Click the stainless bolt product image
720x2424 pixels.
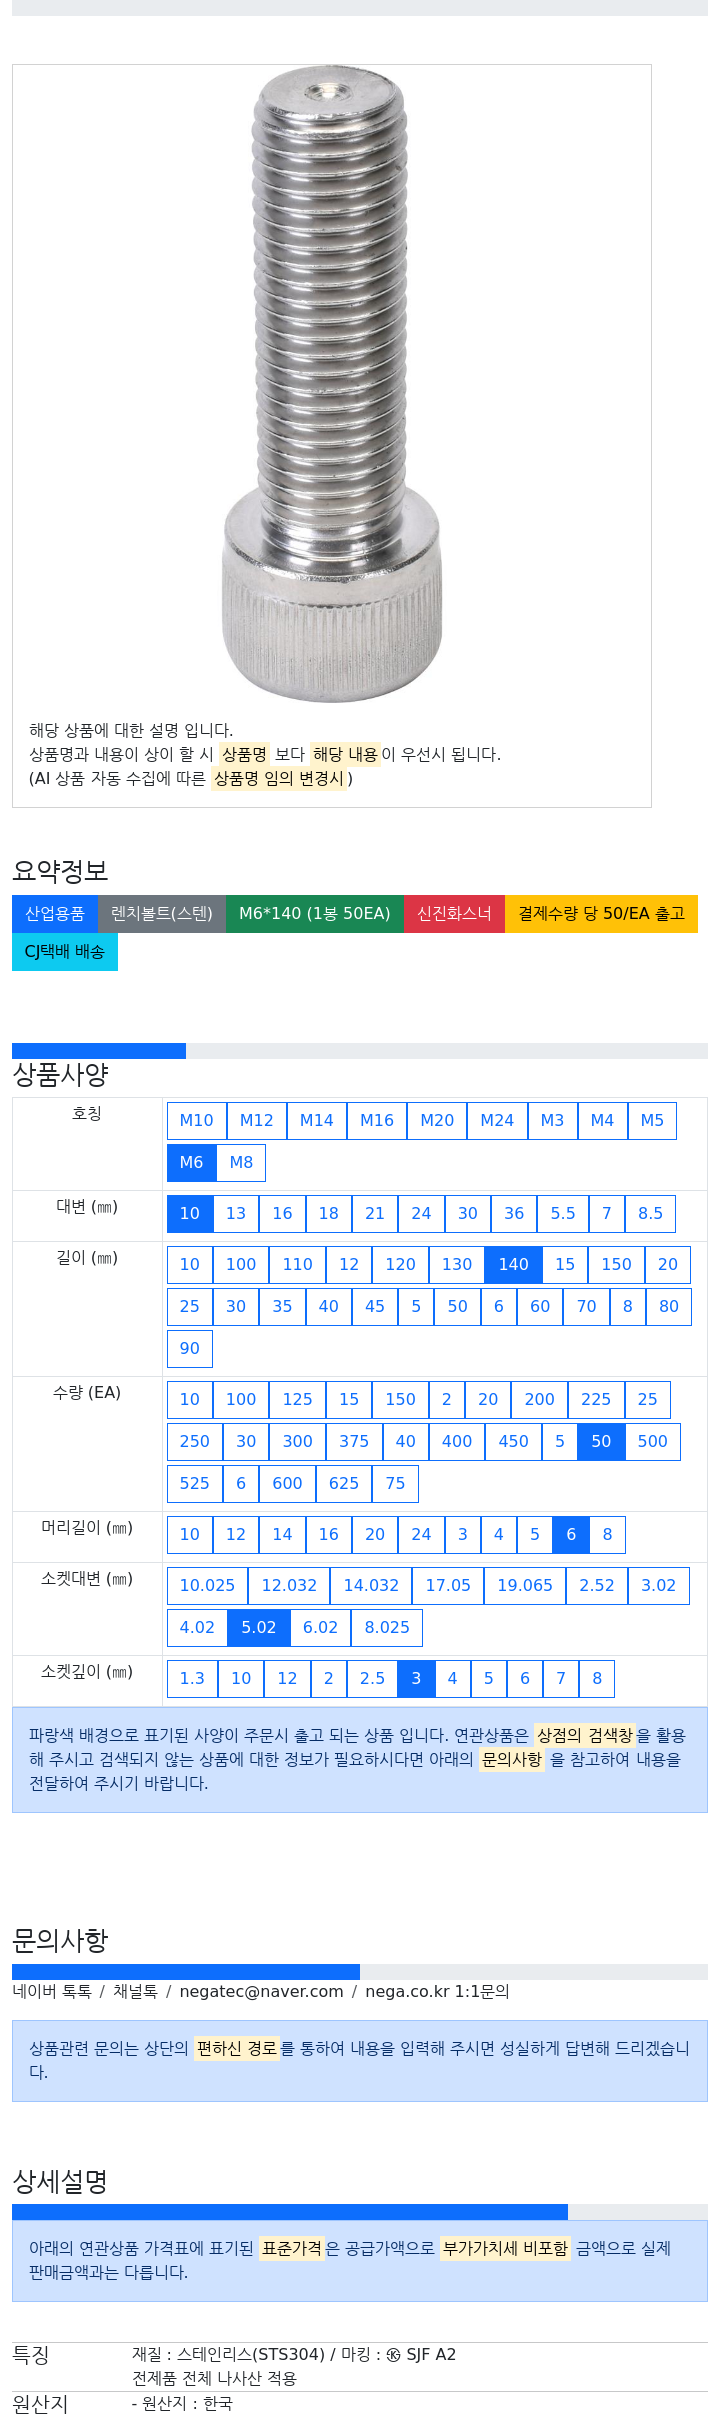click(x=331, y=385)
